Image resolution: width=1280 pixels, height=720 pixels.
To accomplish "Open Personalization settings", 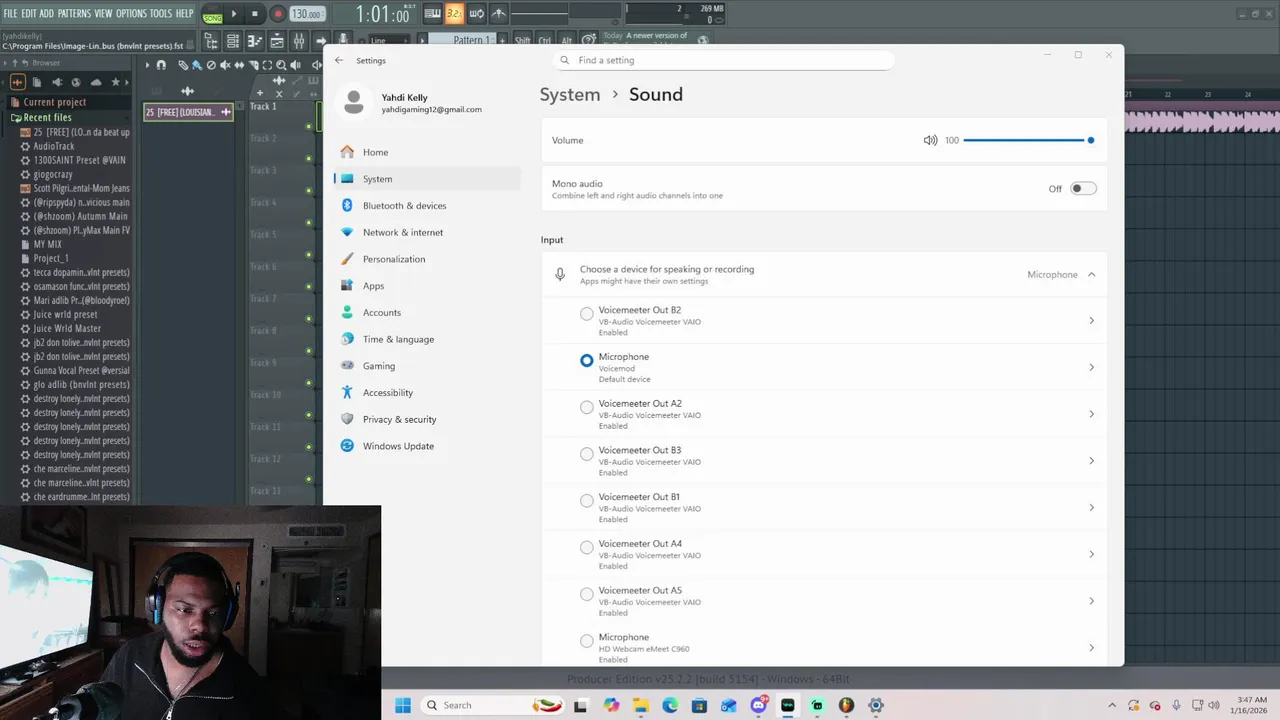I will (427, 259).
